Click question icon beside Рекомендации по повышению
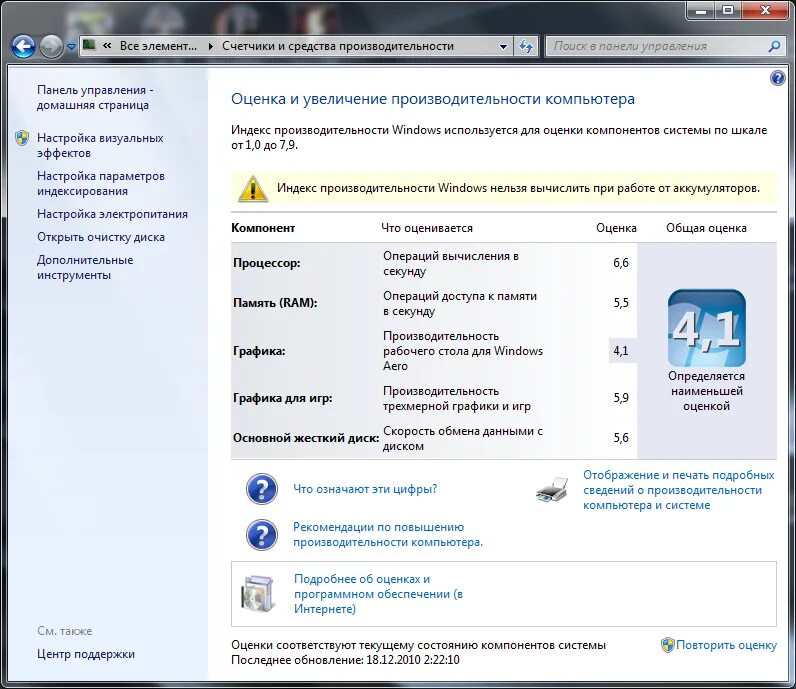The width and height of the screenshot is (796, 689). pyautogui.click(x=262, y=535)
